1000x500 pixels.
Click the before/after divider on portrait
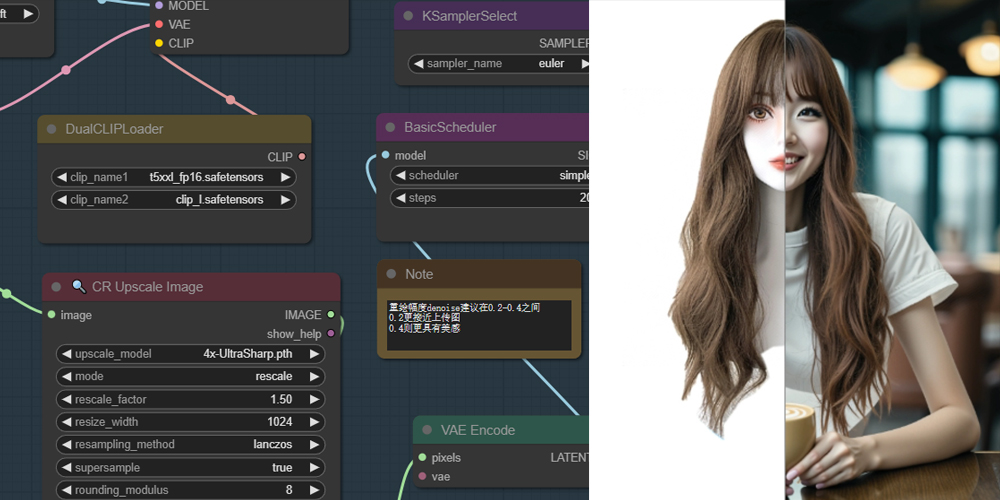click(x=785, y=250)
